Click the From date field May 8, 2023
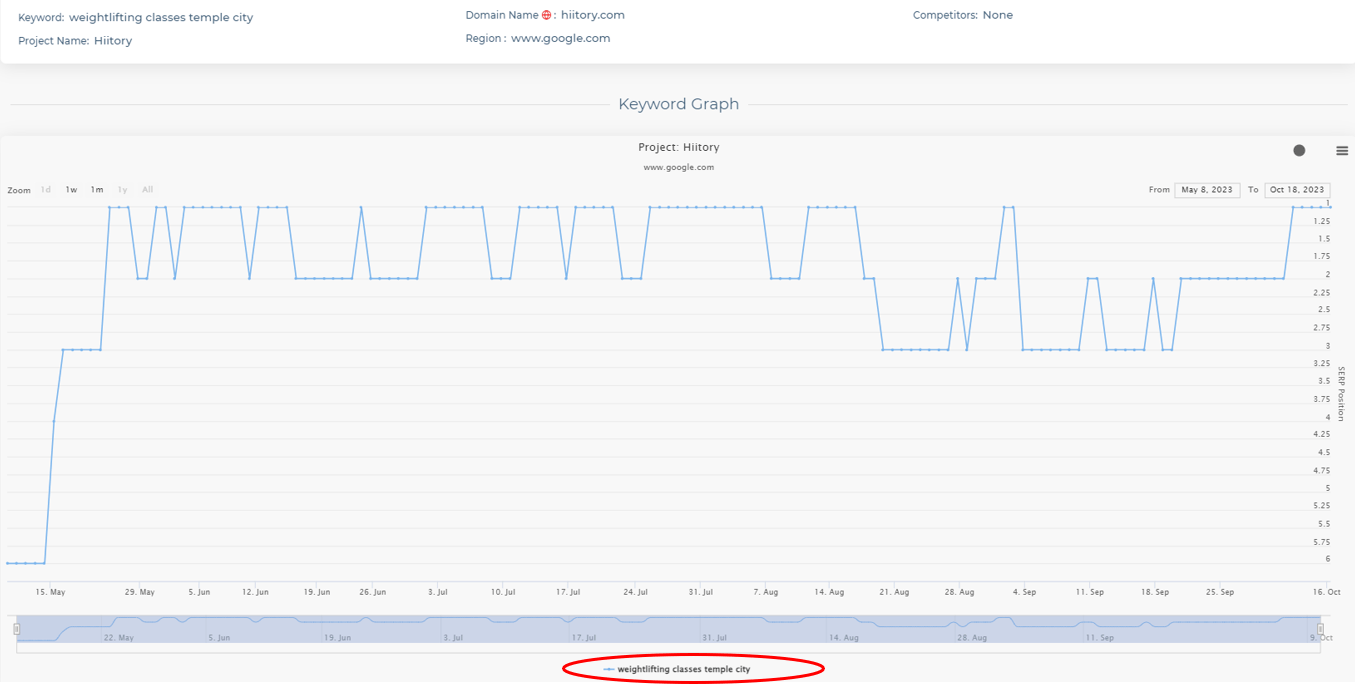The width and height of the screenshot is (1355, 687). tap(1207, 190)
